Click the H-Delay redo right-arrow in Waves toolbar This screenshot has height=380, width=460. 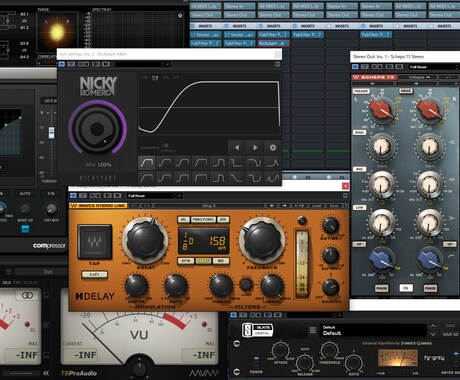[x=284, y=206]
